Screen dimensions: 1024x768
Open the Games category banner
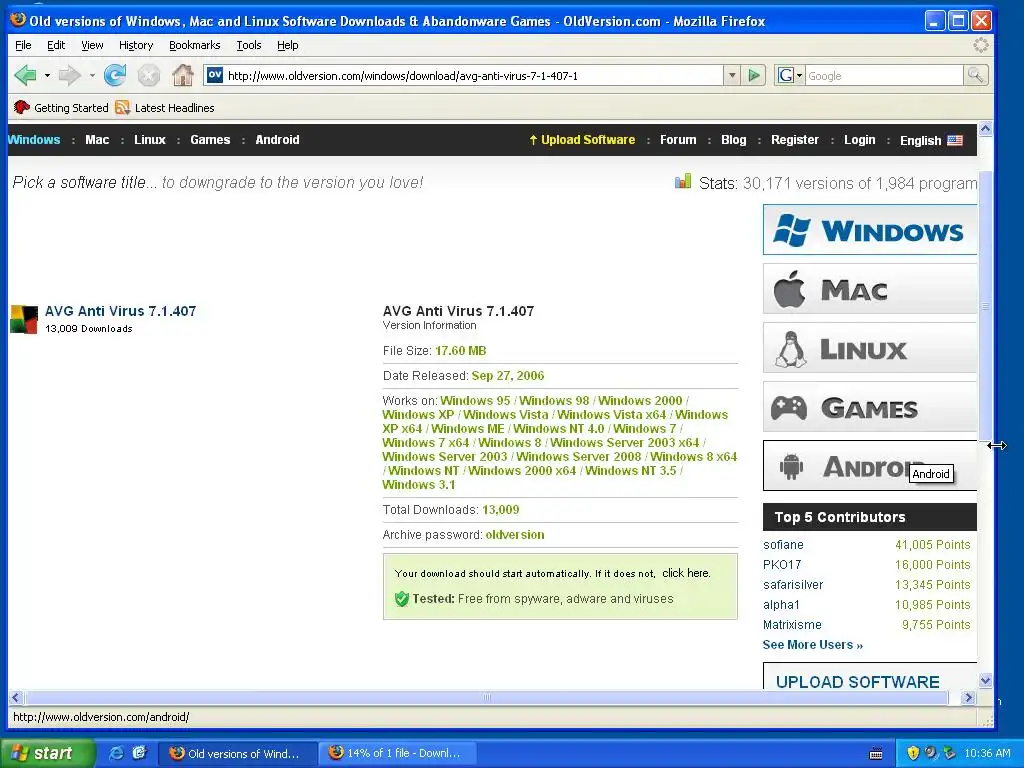(x=870, y=407)
